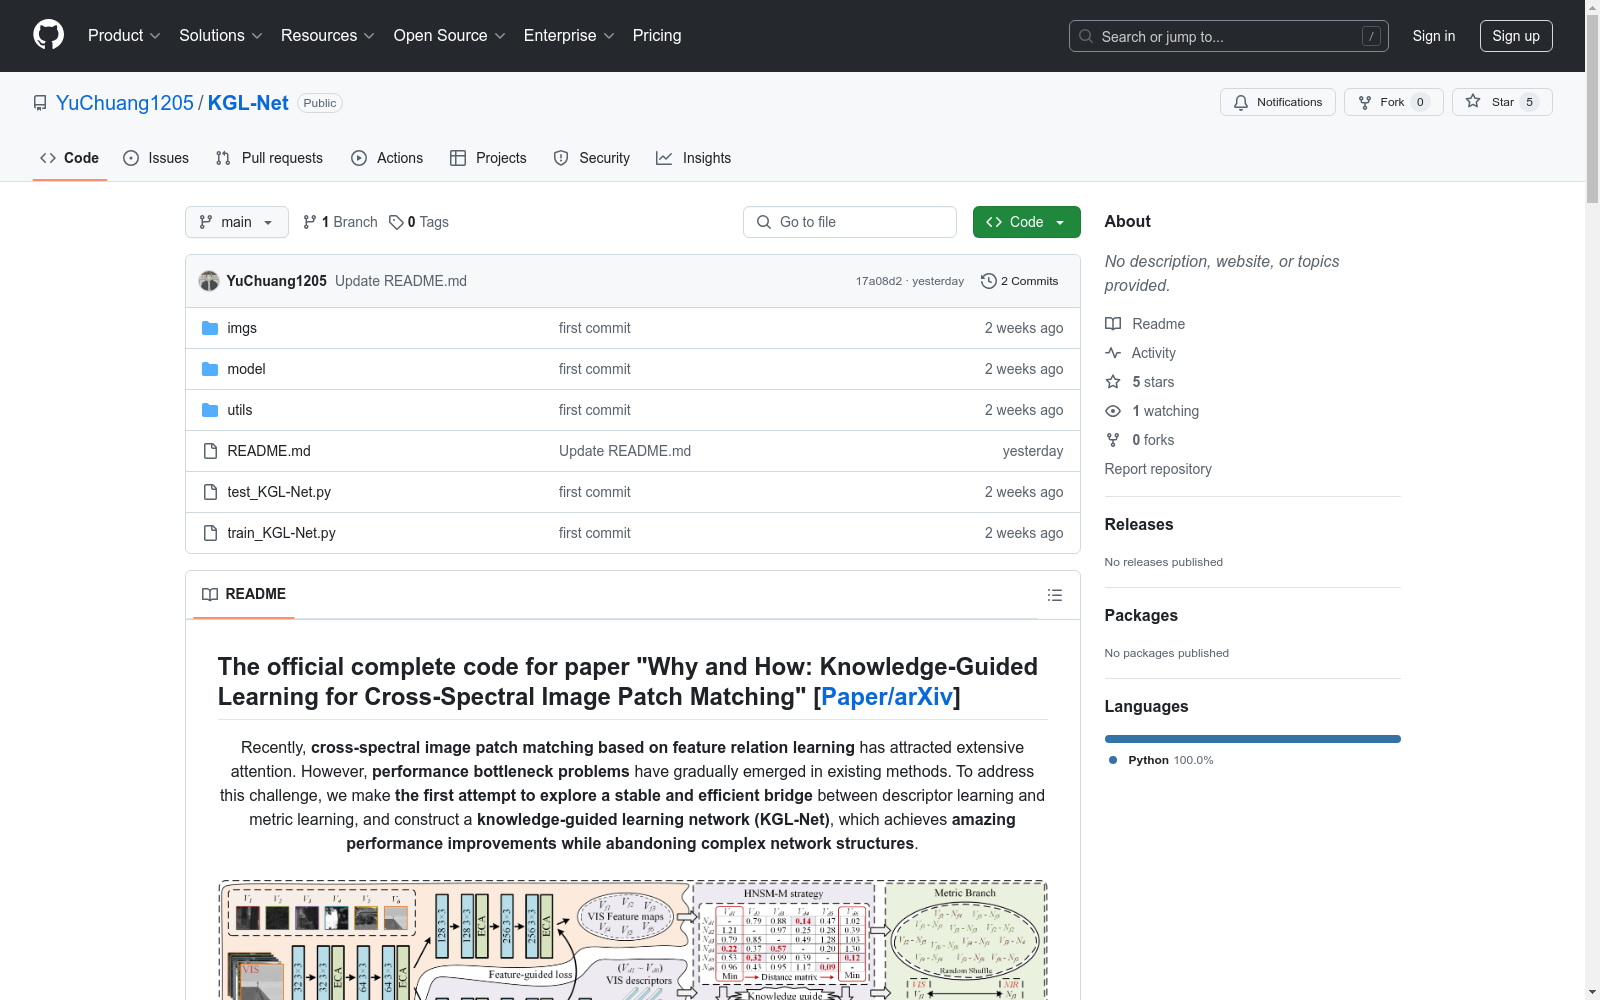Open the test_KGL-Net.py file
Image resolution: width=1600 pixels, height=1000 pixels.
(x=279, y=492)
